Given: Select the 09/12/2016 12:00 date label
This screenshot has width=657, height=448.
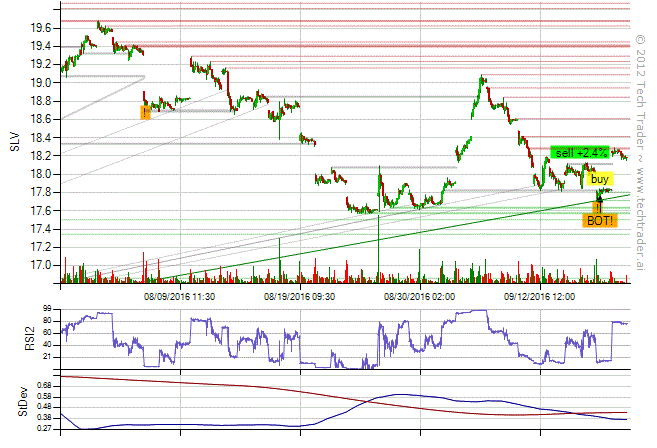Looking at the screenshot, I should click(540, 296).
